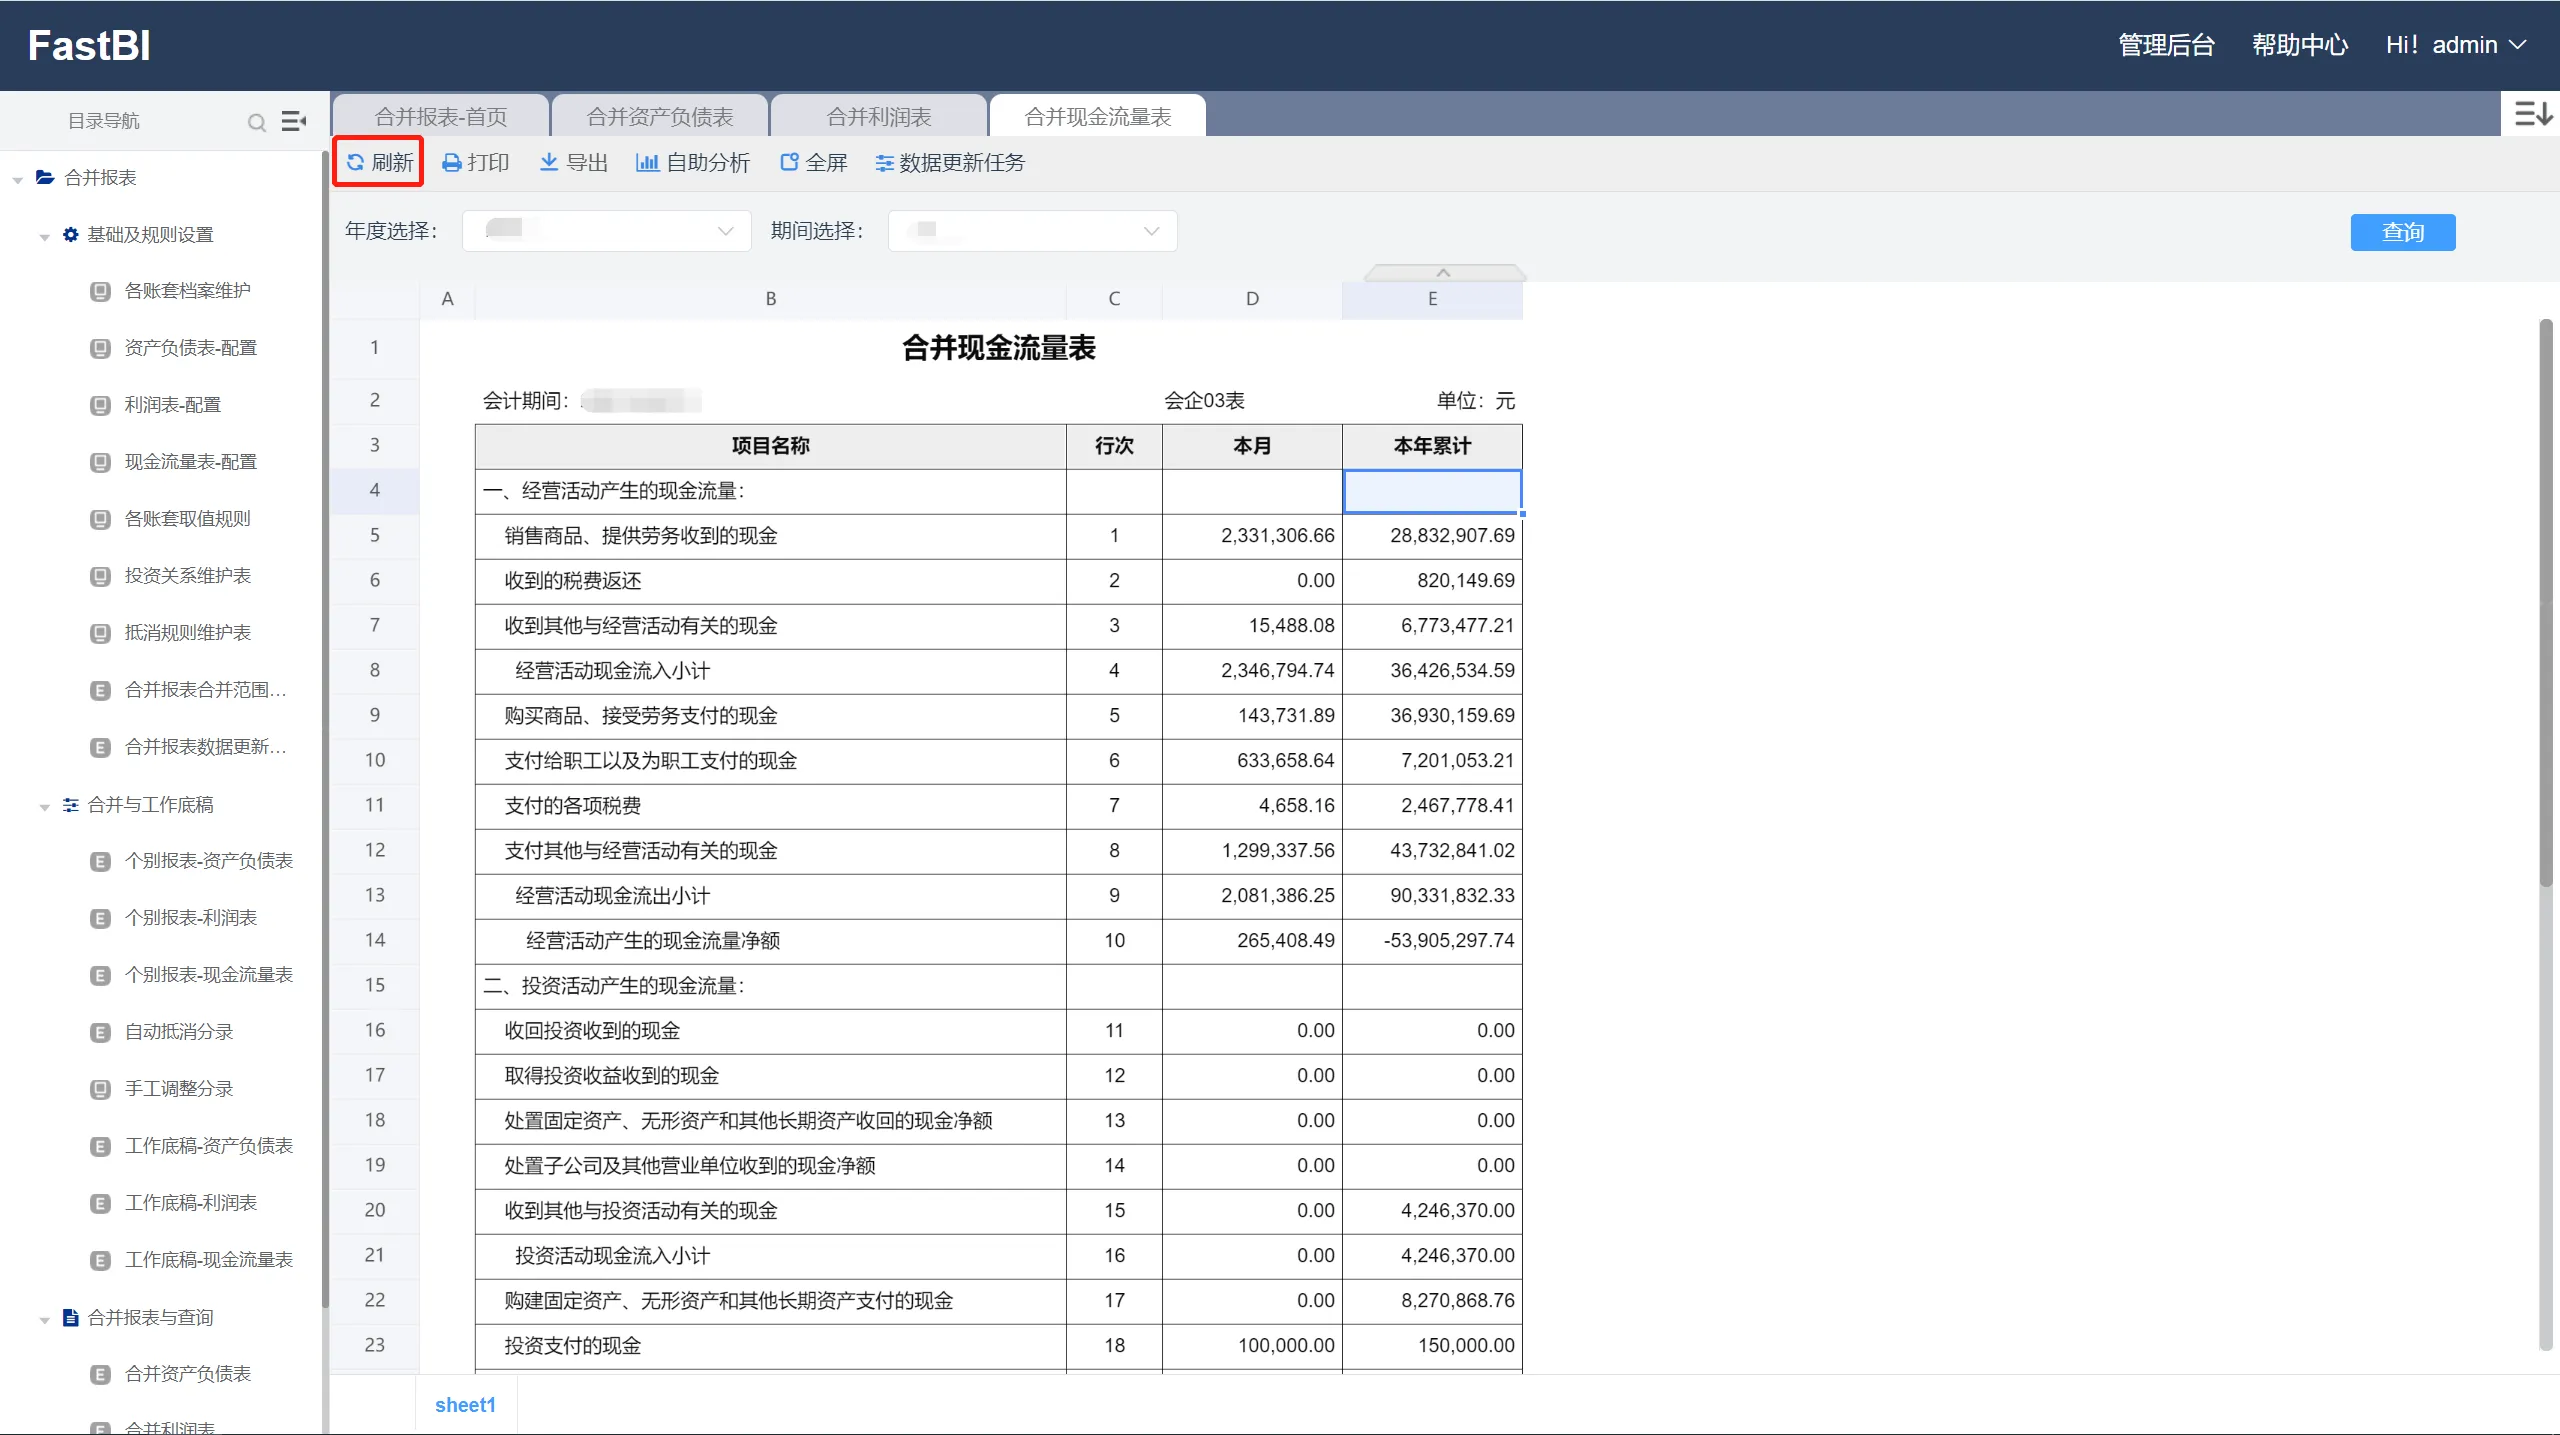2560x1435 pixels.
Task: Click the gear icon of 基础及规则设置
Action: 70,234
